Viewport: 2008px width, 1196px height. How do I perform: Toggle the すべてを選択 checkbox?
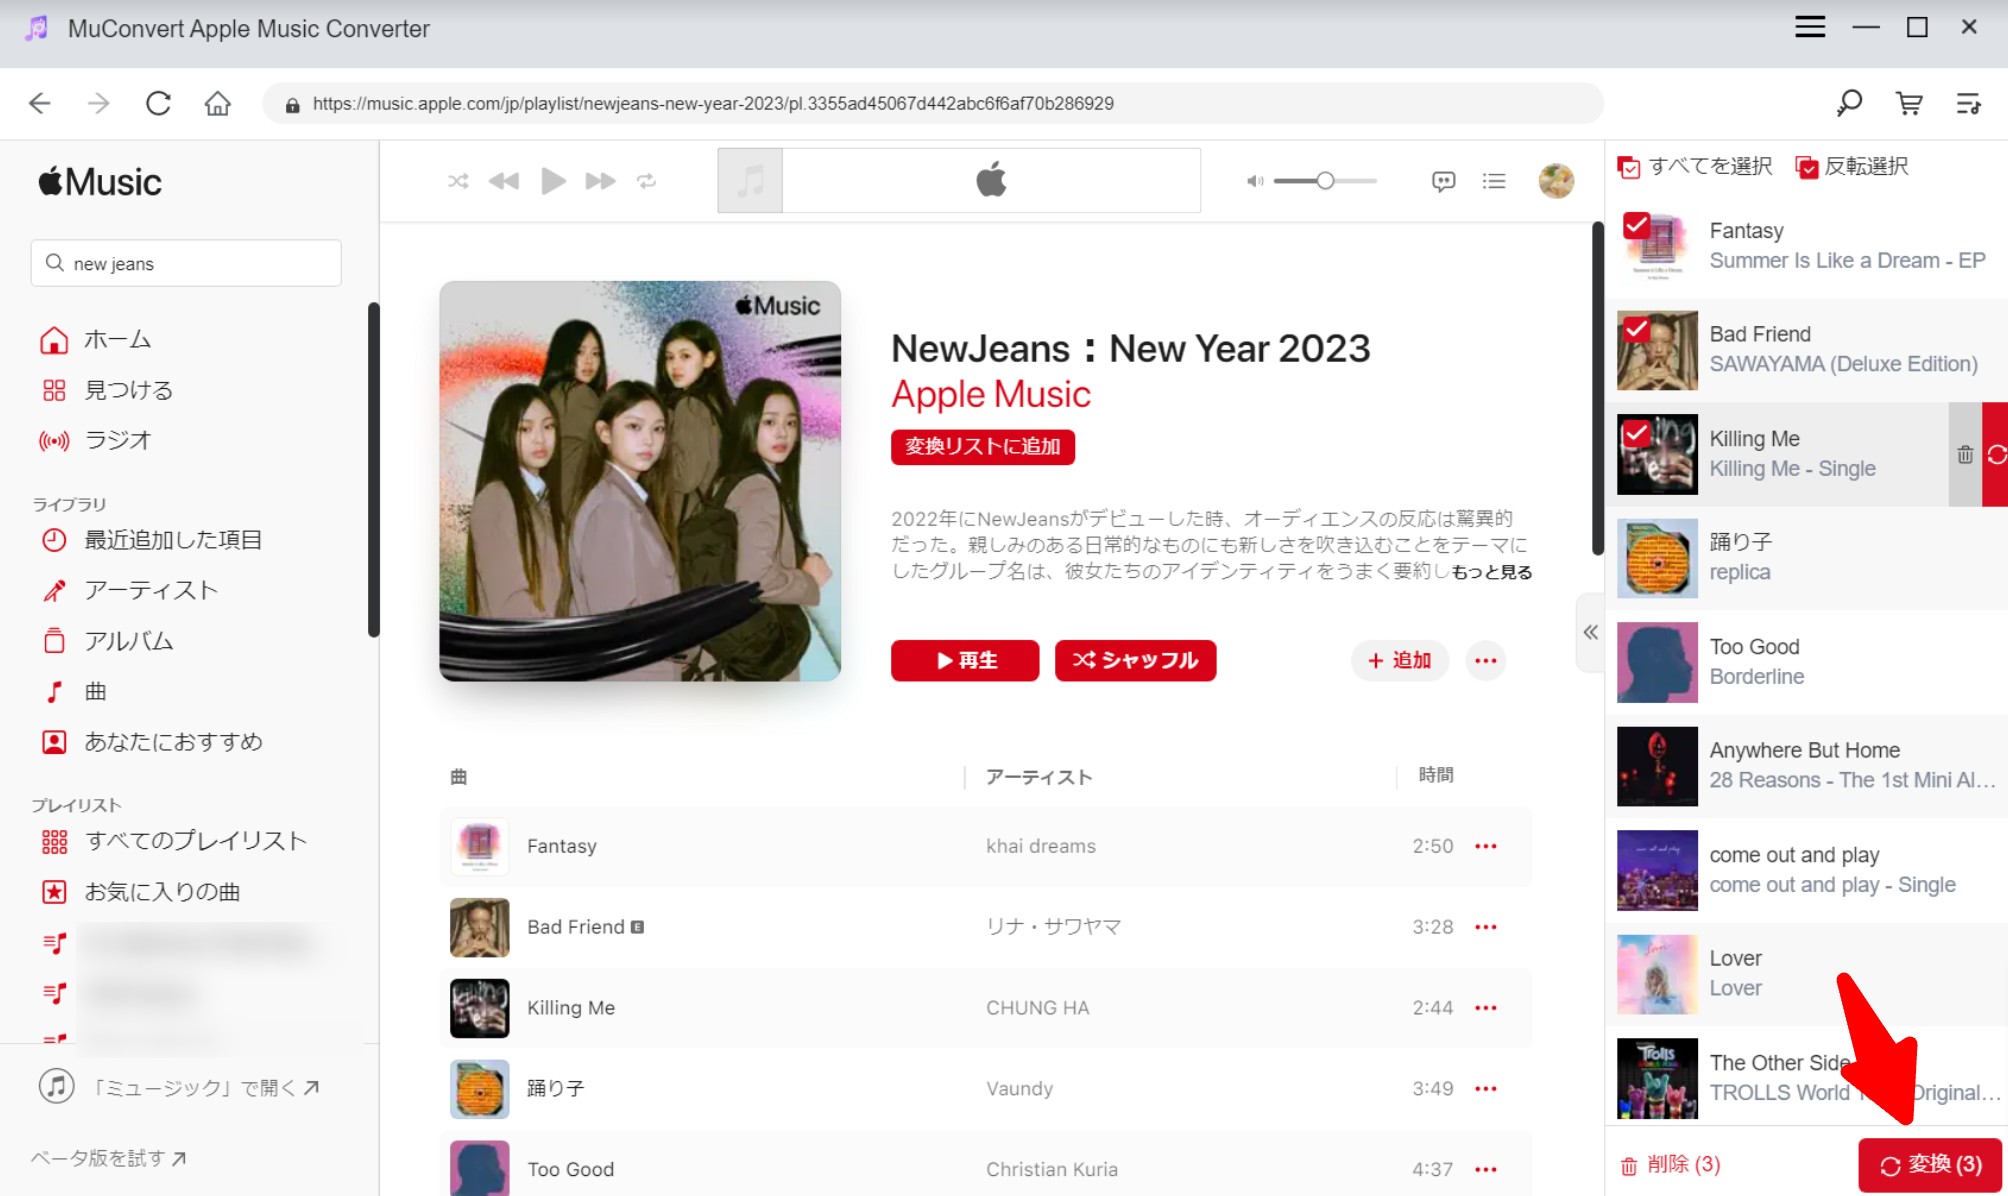(1629, 167)
